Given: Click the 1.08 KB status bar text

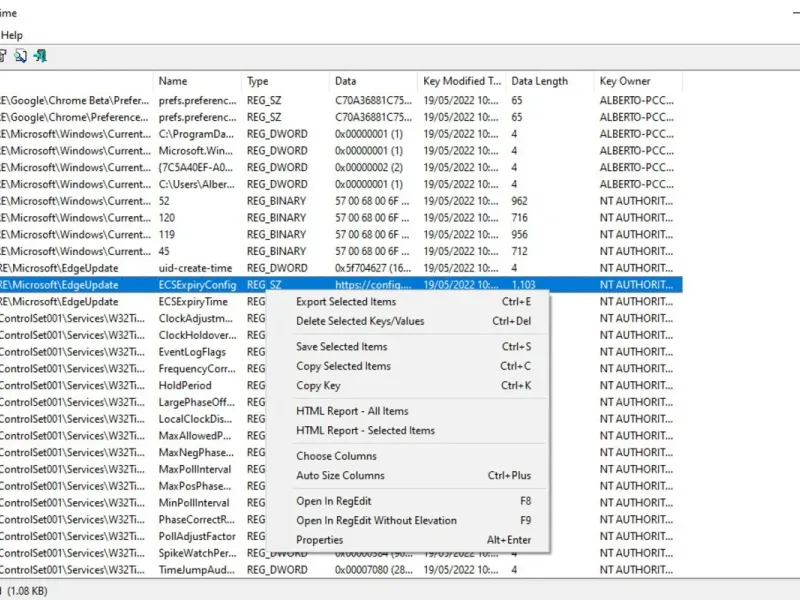Looking at the screenshot, I should coord(28,591).
